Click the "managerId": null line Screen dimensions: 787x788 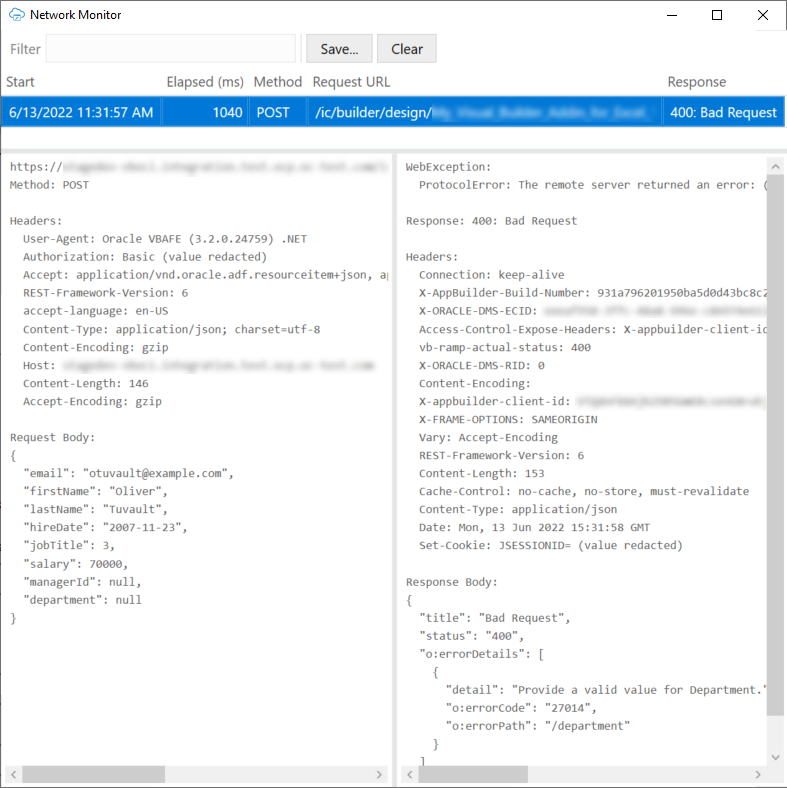click(82, 582)
